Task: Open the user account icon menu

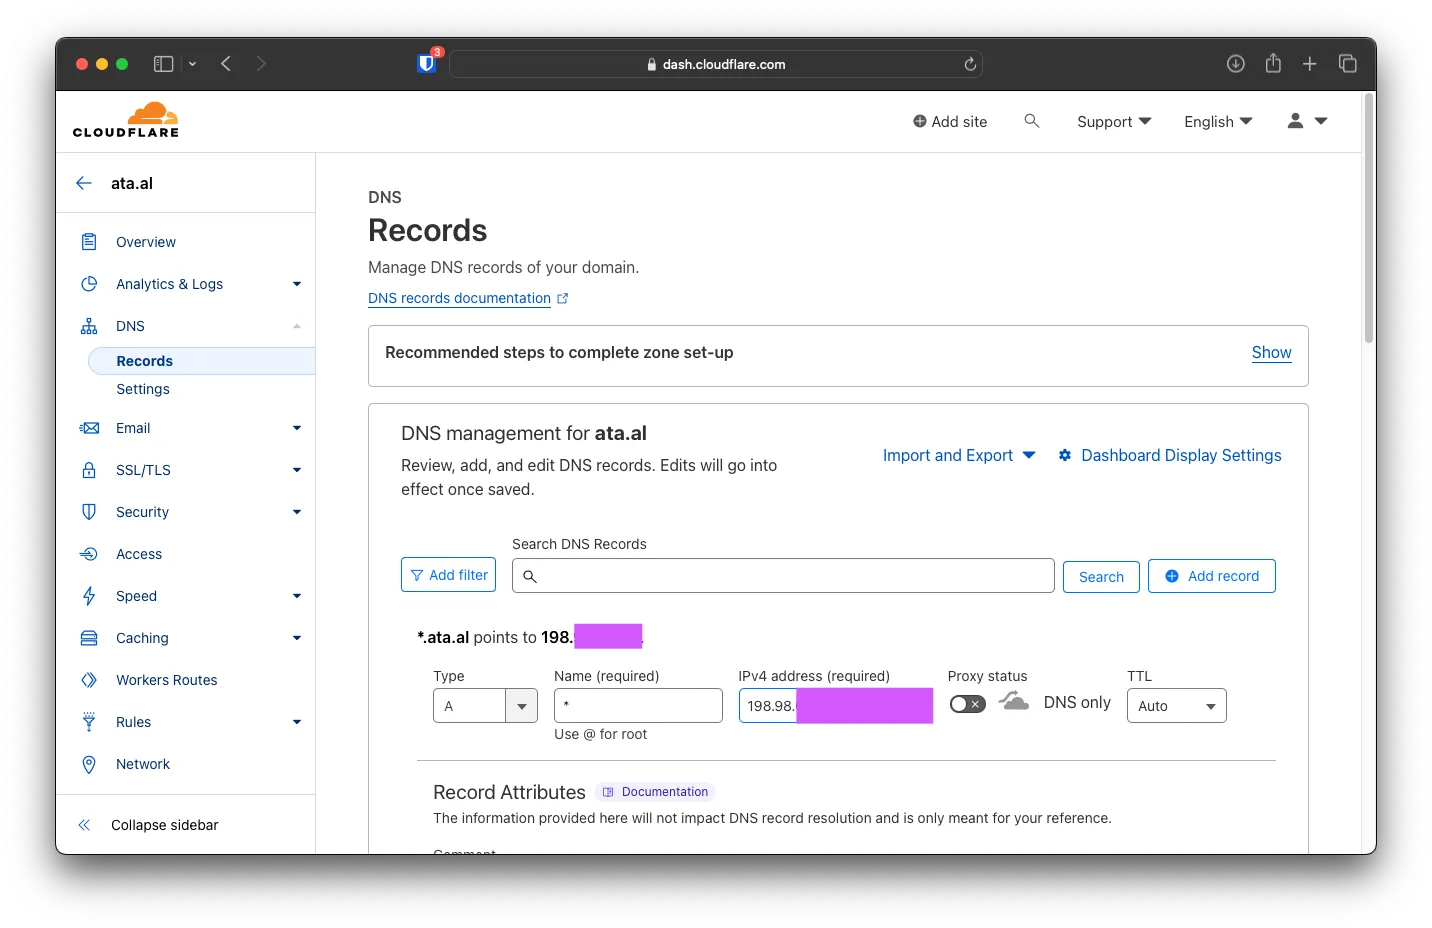Action: point(1307,121)
